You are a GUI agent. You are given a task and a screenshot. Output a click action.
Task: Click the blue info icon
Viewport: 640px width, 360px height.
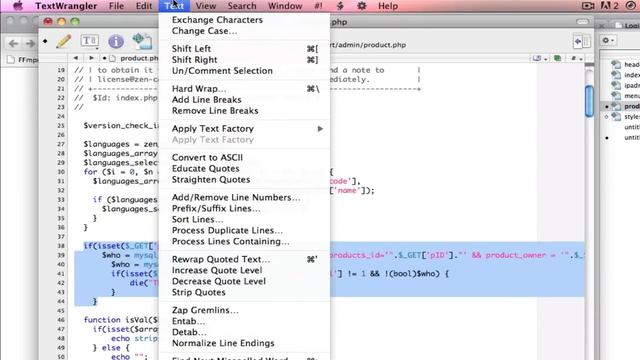coord(116,41)
